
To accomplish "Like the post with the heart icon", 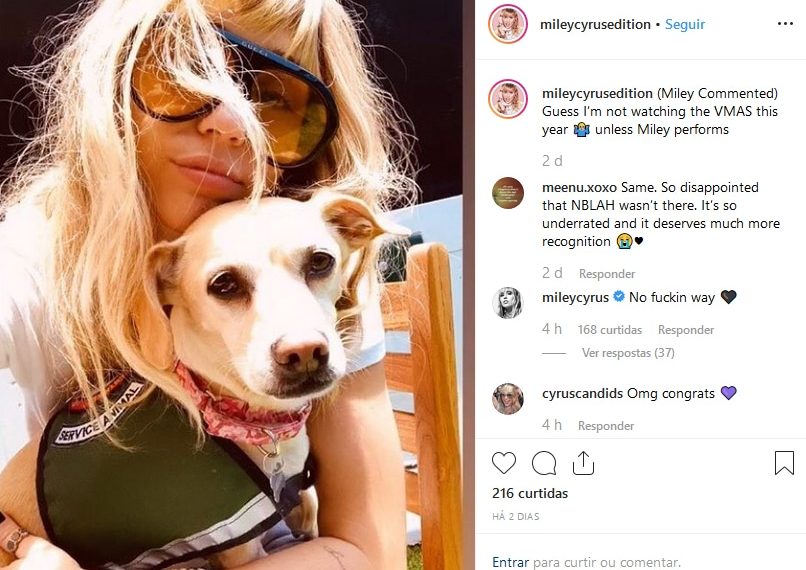I will pos(504,463).
